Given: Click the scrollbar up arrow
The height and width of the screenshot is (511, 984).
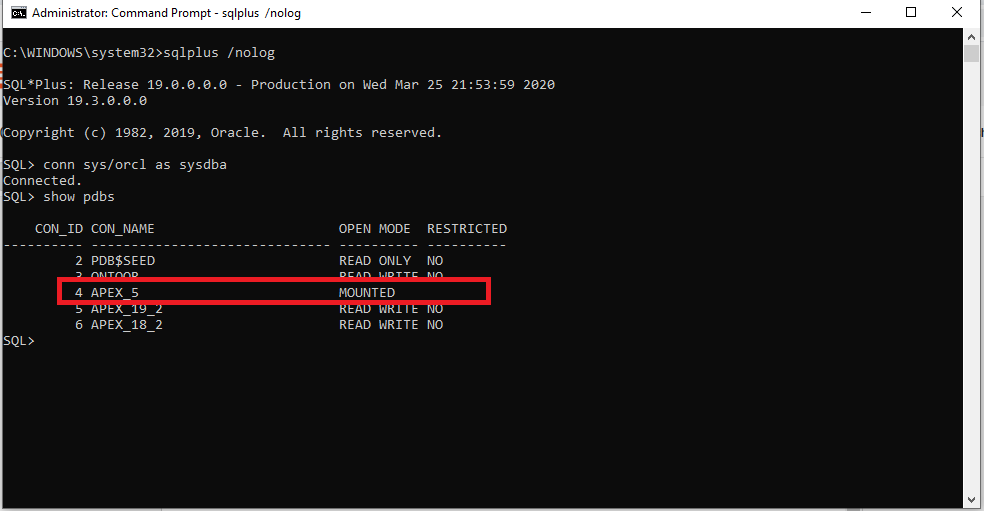Looking at the screenshot, I should (971, 36).
